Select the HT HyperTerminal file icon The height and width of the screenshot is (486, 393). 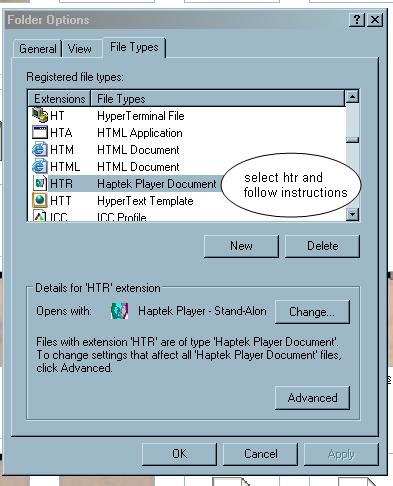coord(40,115)
